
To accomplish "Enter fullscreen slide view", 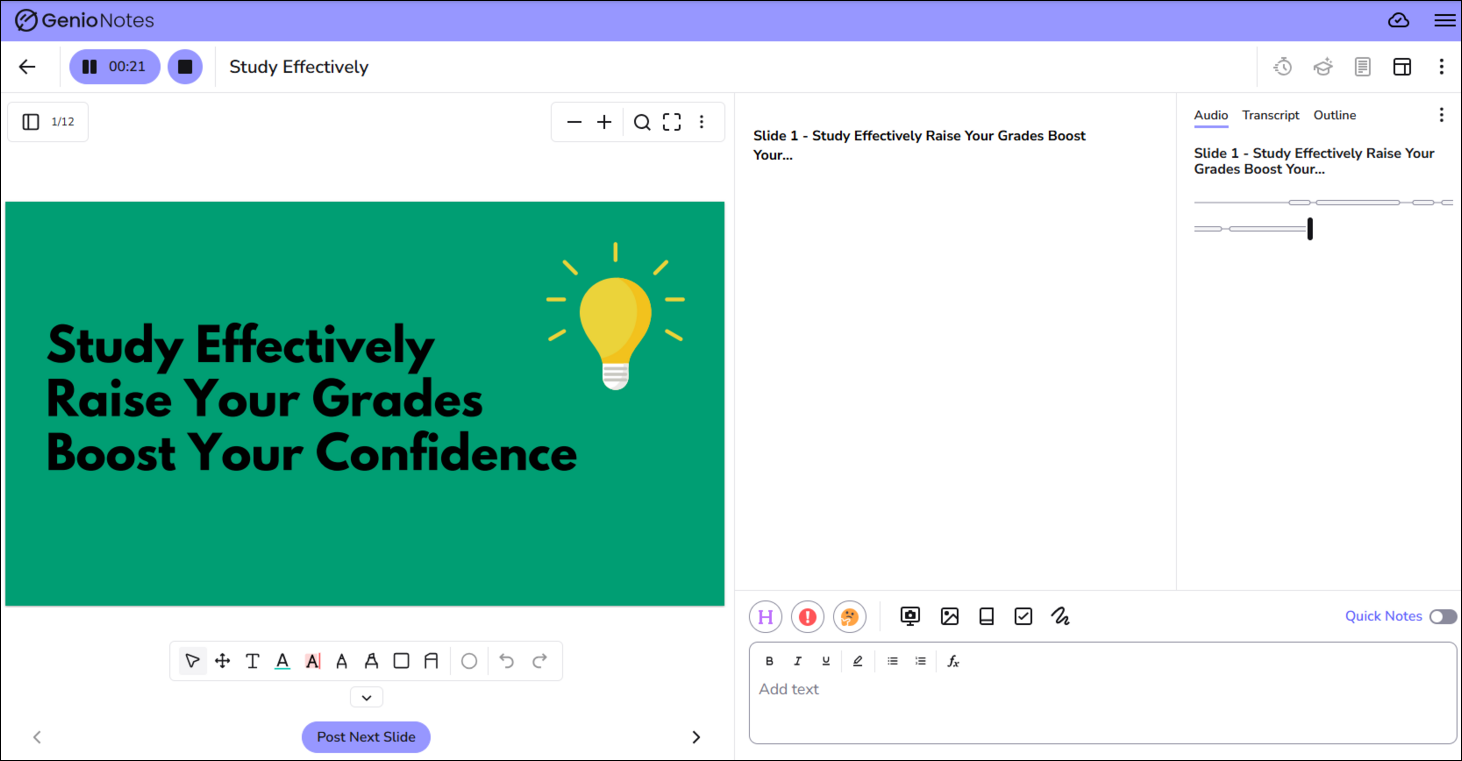I will [x=672, y=122].
